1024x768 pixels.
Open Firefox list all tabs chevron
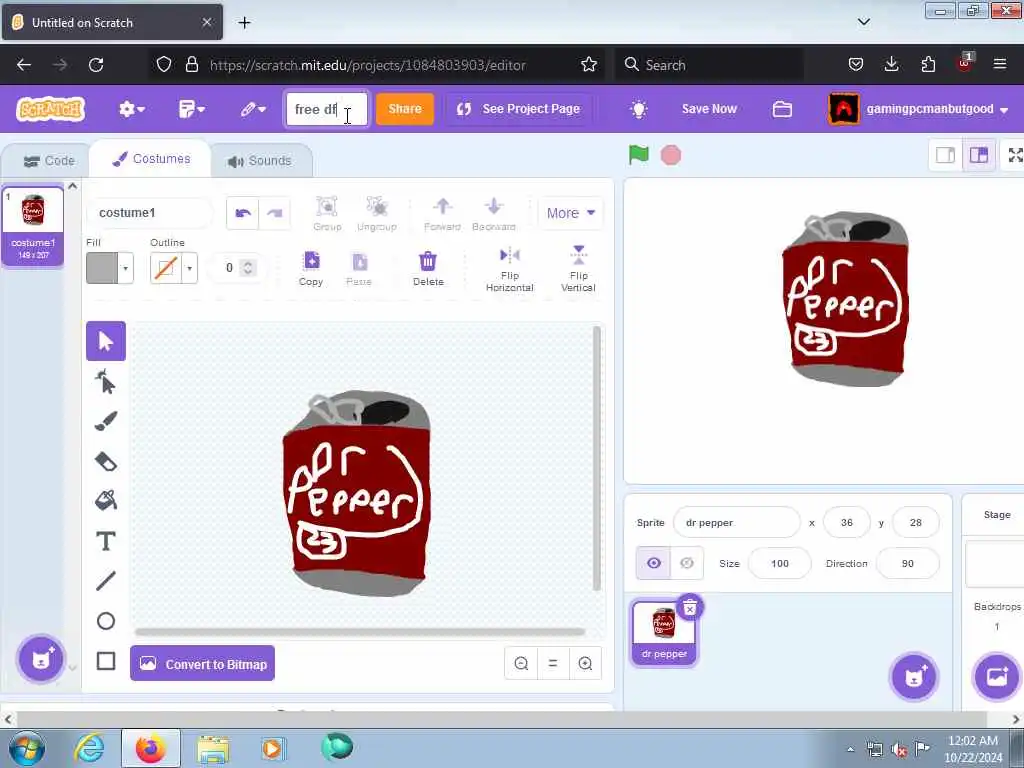tap(864, 22)
